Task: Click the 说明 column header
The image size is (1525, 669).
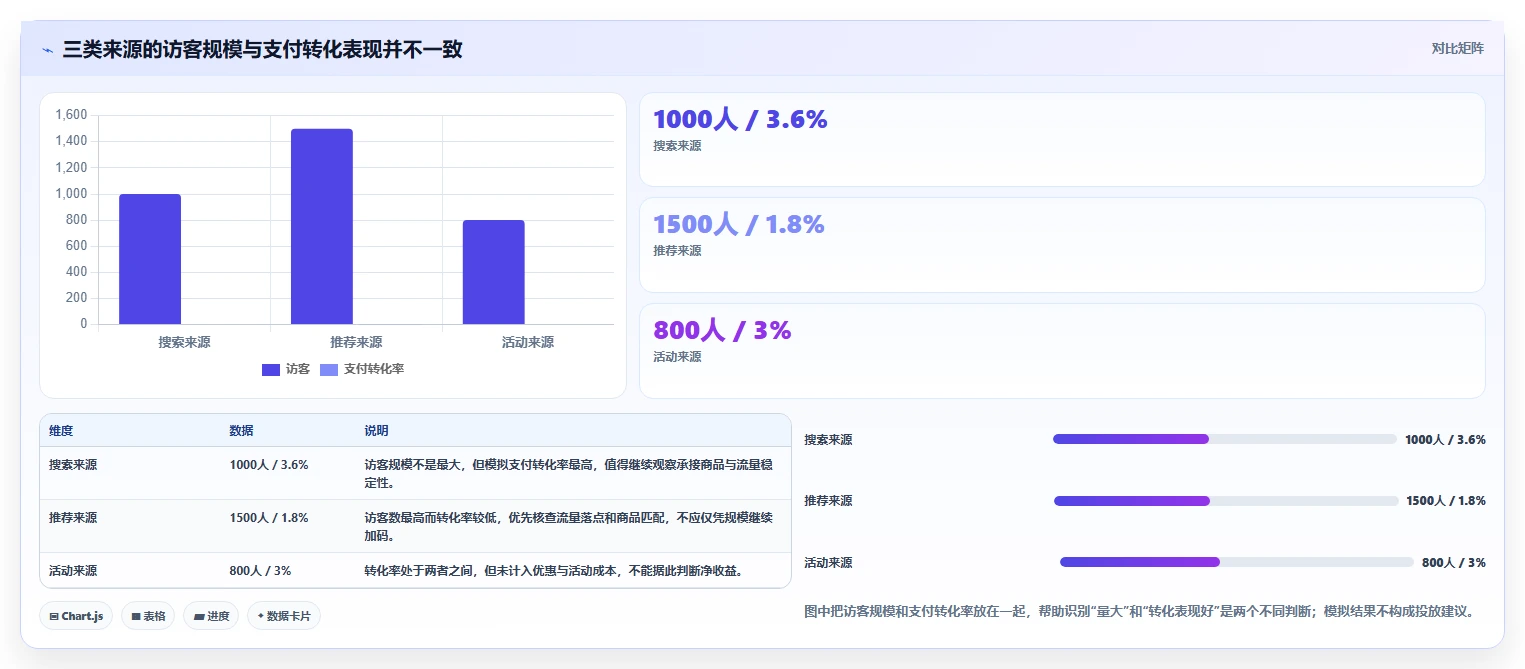Action: point(376,431)
